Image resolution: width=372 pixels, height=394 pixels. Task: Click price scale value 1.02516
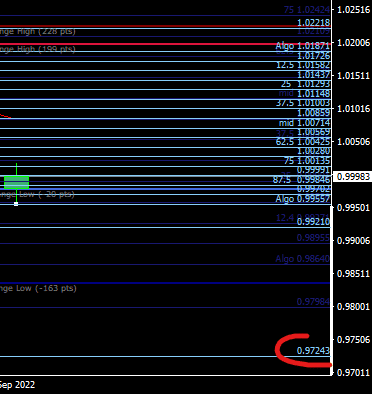coord(354,10)
